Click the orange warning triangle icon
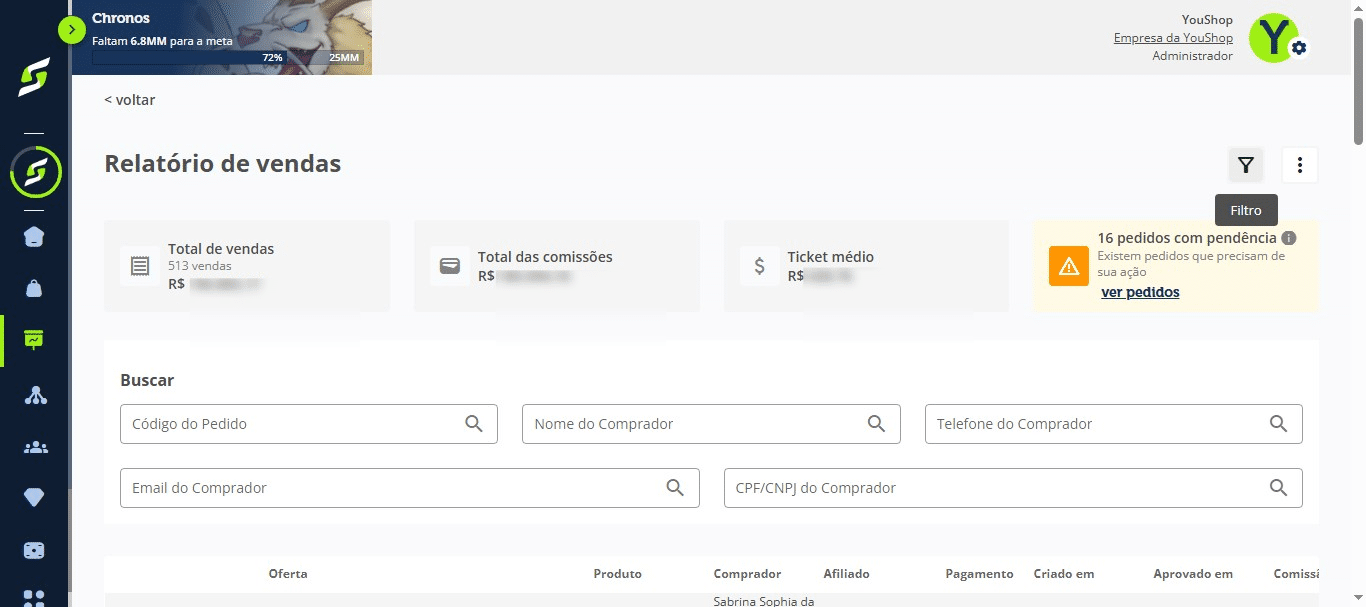Screen dimensions: 1366x607 tap(1069, 266)
